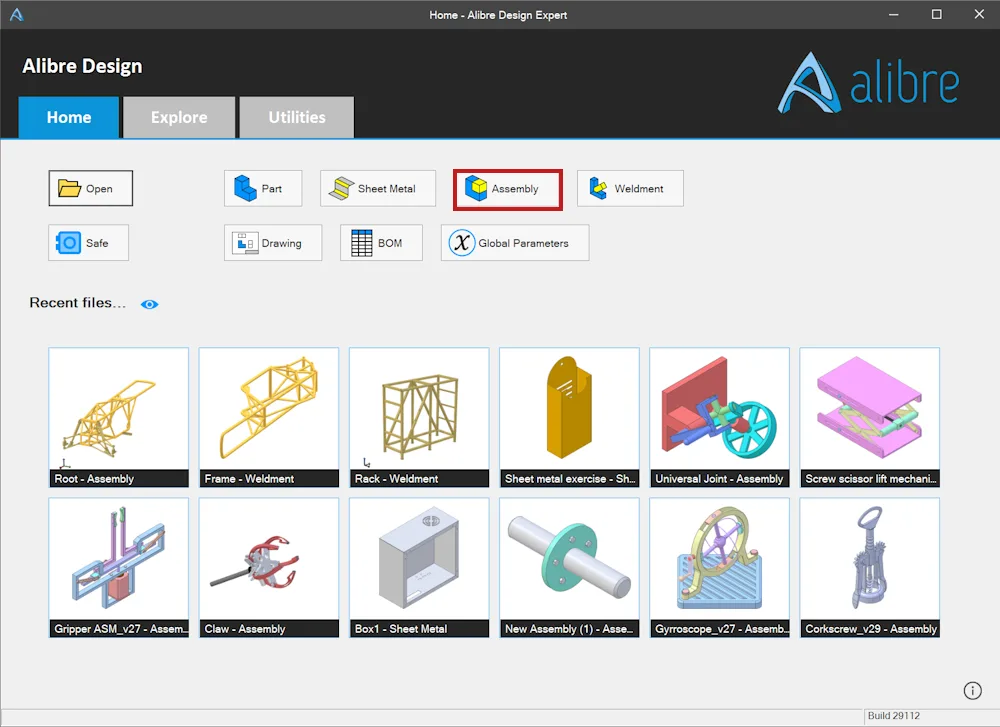Viewport: 1000px width, 727px height.
Task: Minimize the Alibre Design window
Action: (893, 15)
